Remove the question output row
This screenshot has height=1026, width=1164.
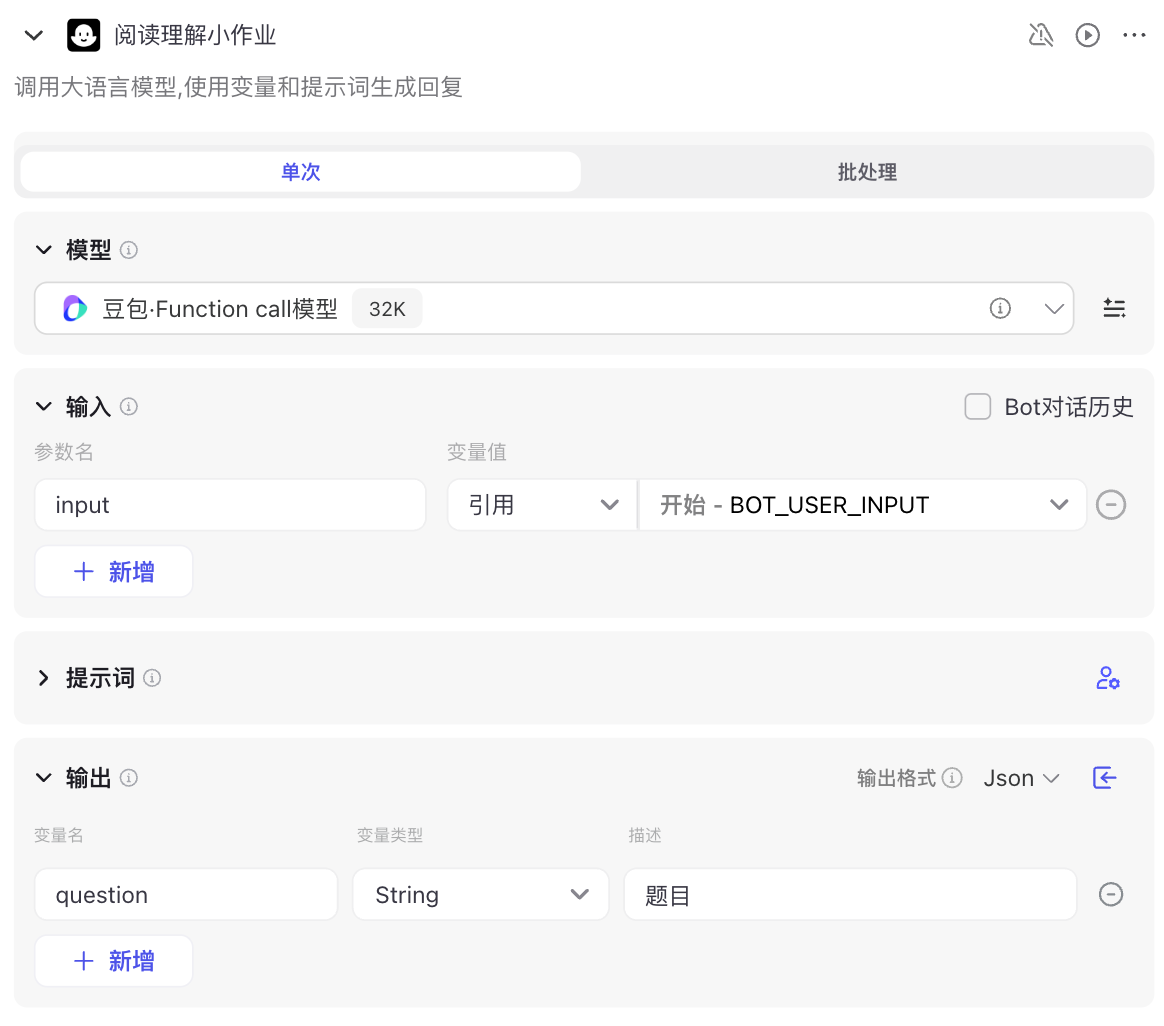(1111, 895)
